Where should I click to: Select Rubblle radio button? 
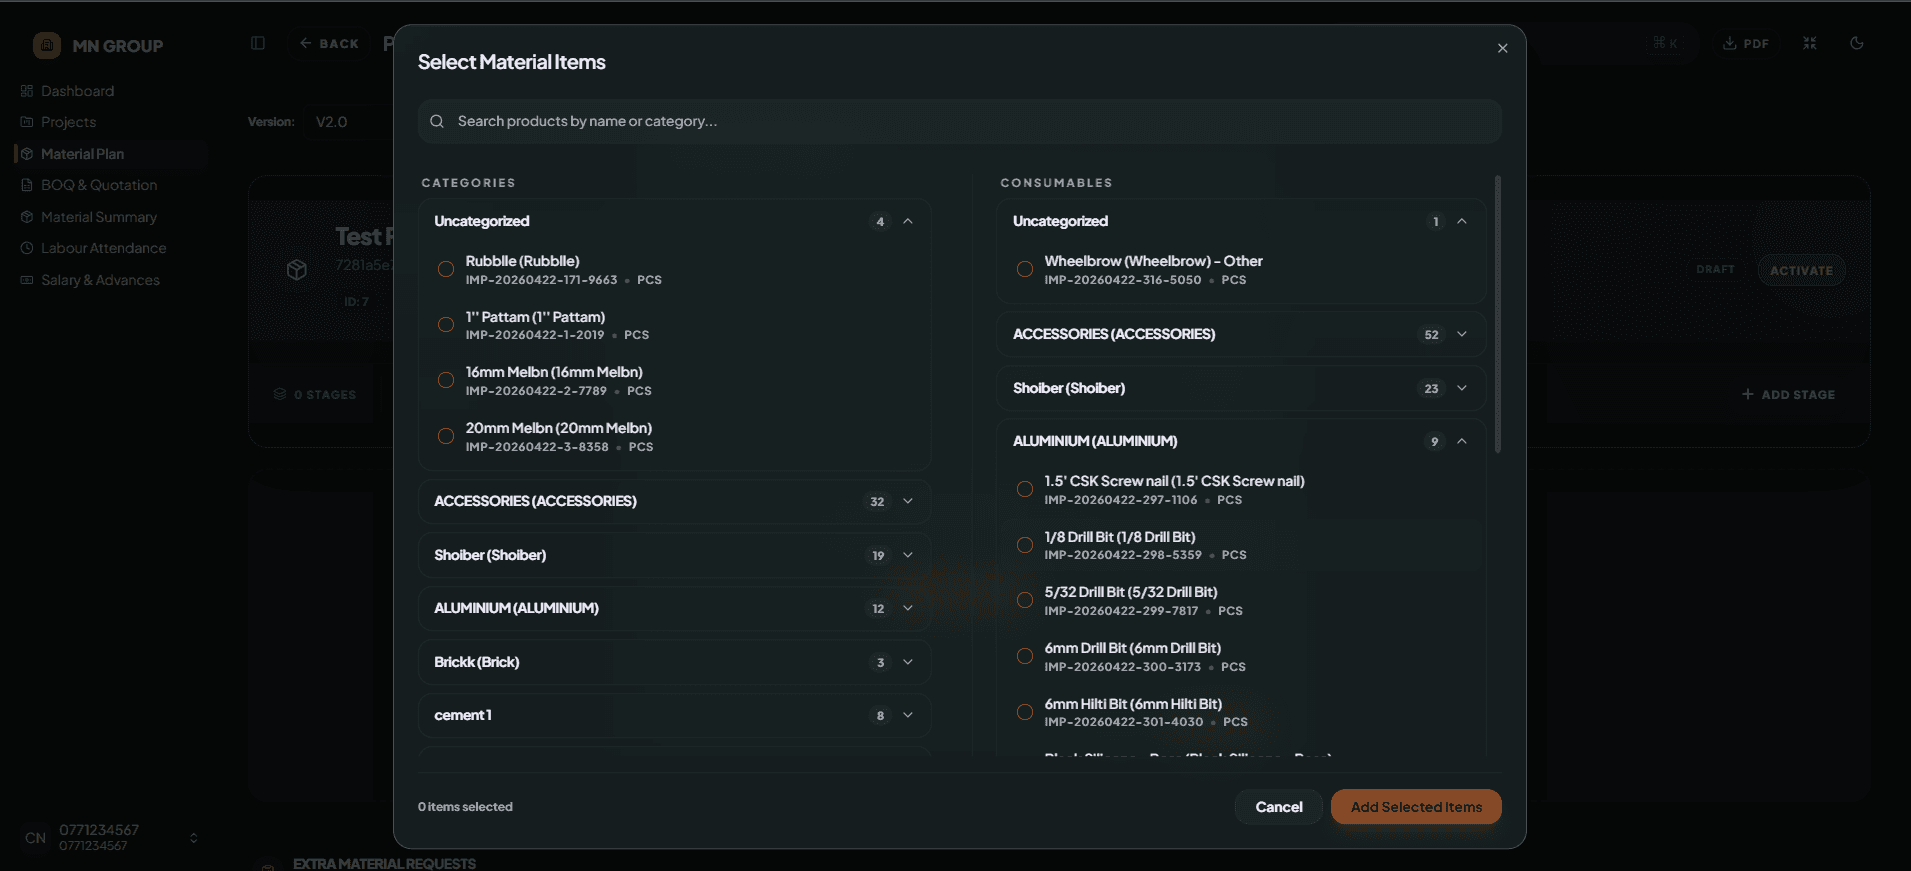(446, 269)
